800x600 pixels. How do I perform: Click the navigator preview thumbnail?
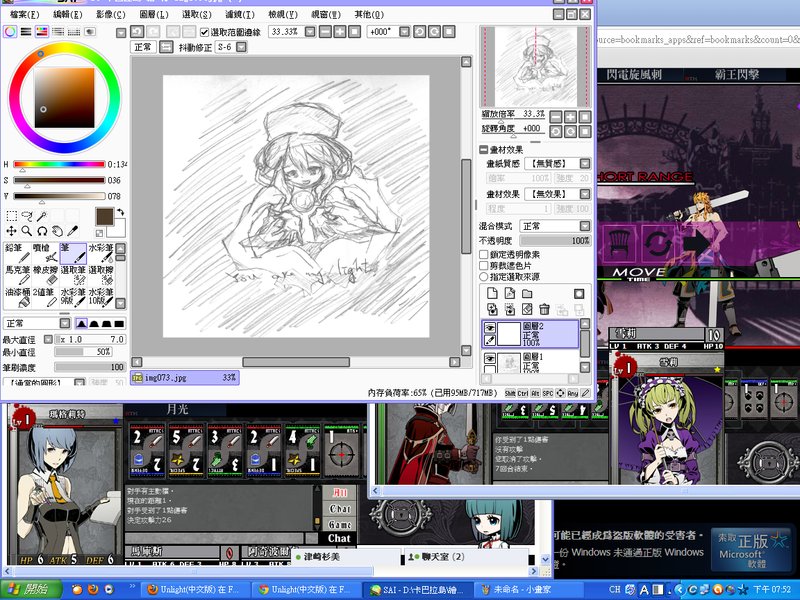(x=536, y=67)
